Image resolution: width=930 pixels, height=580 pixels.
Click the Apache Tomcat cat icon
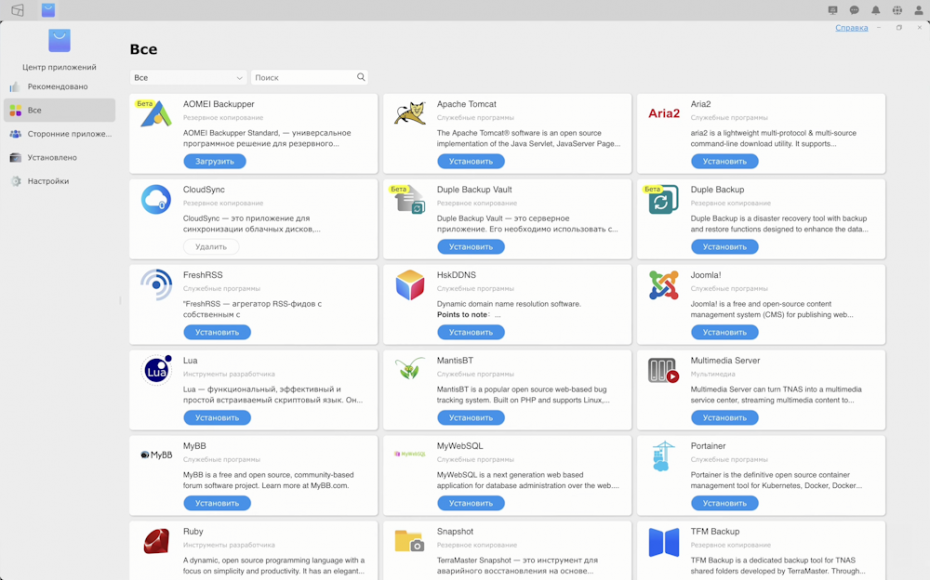[x=410, y=113]
